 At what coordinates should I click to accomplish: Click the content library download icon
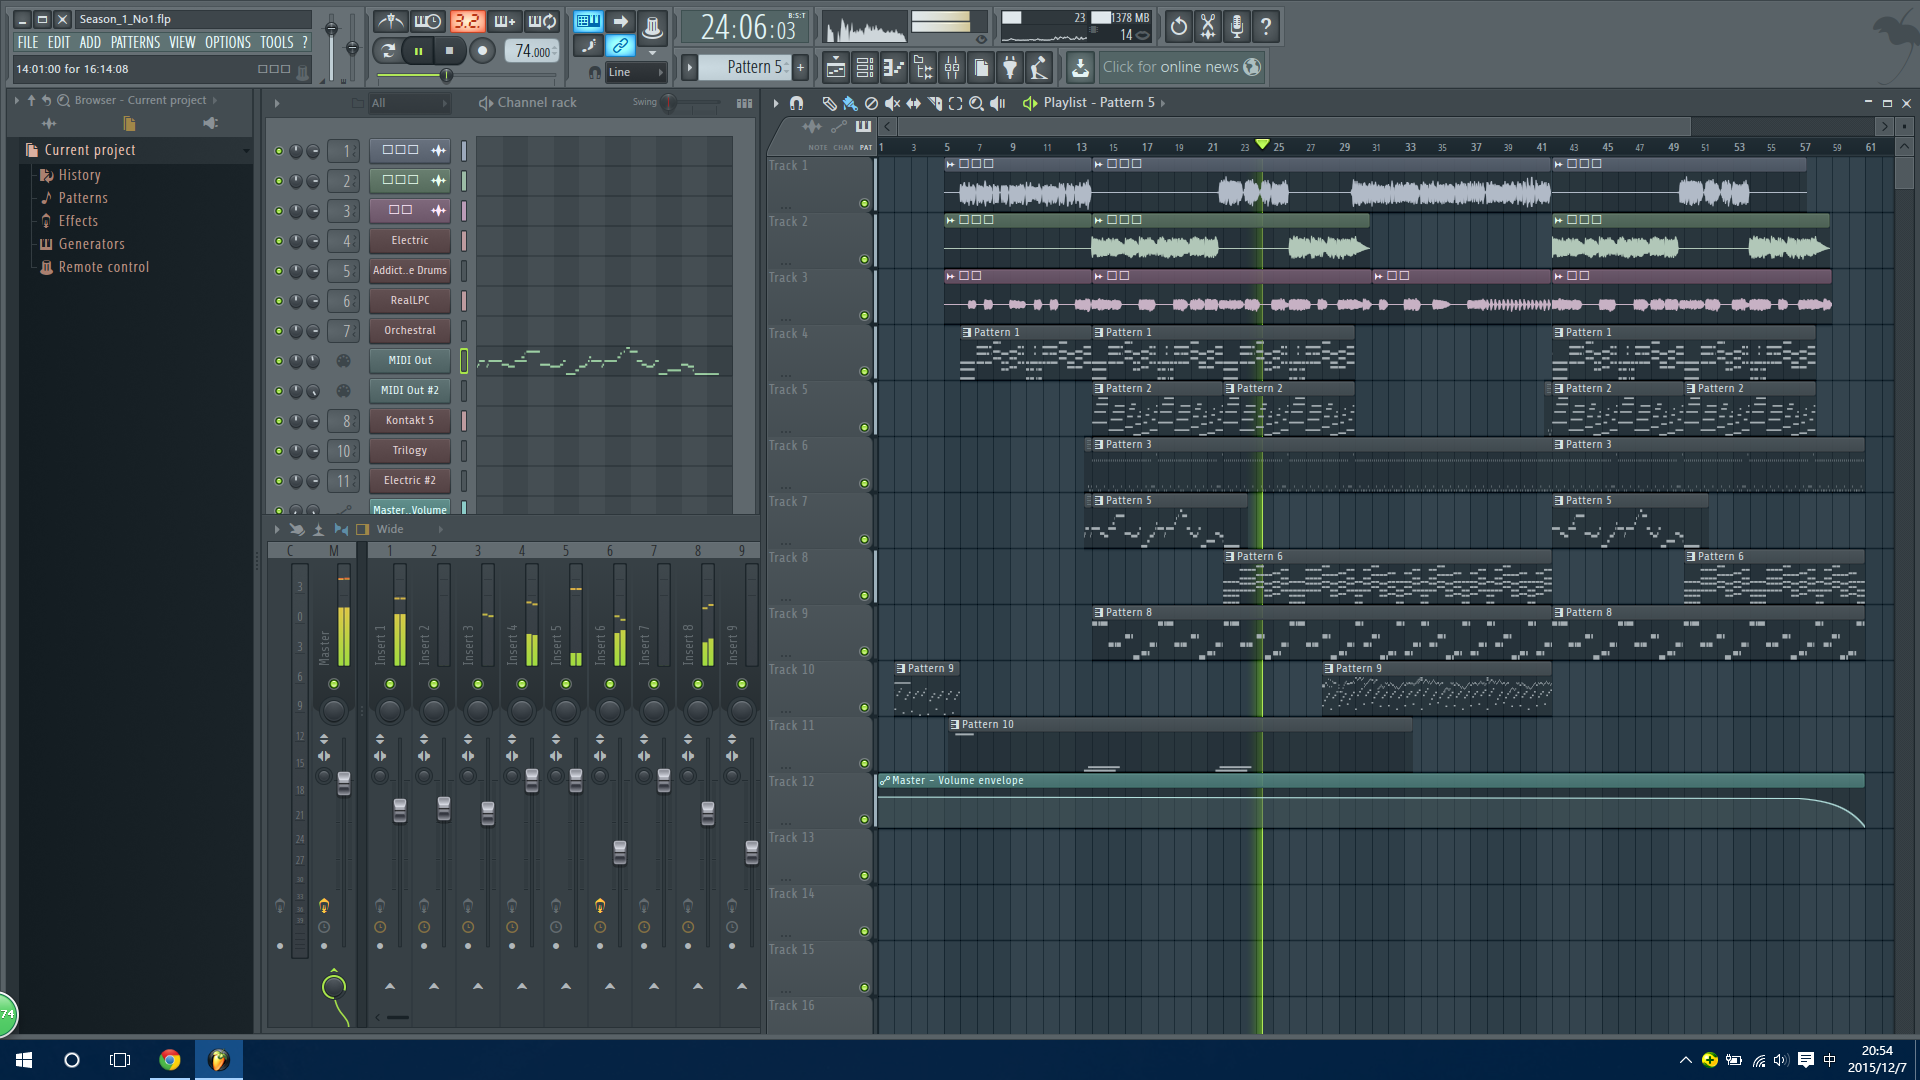(x=1080, y=68)
